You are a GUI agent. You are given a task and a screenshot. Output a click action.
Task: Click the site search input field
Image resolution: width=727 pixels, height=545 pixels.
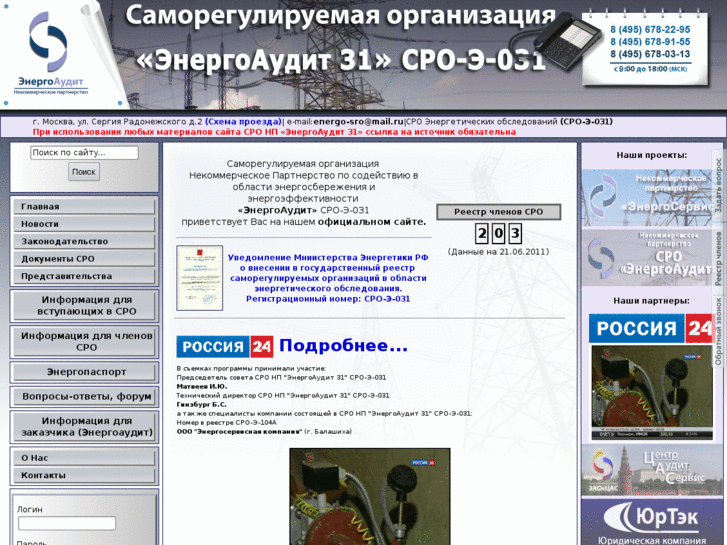click(x=84, y=153)
